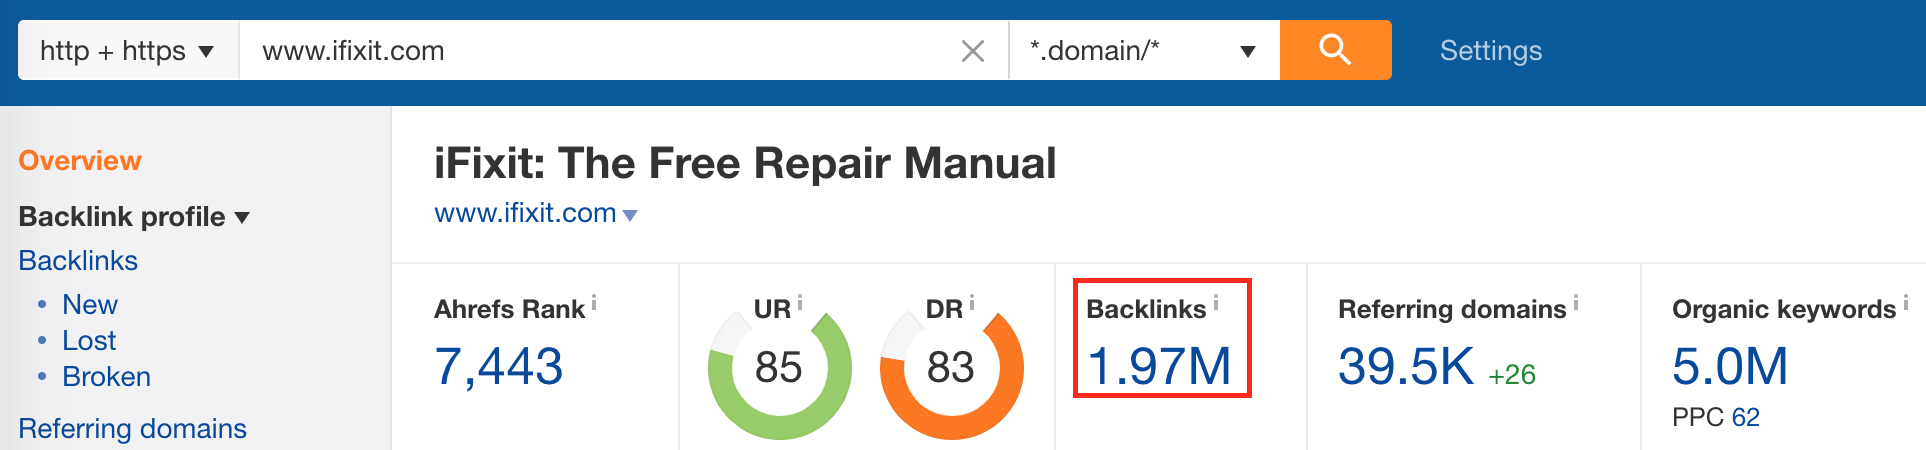Viewport: 1926px width, 450px height.
Task: Click the orange search magnifier button
Action: tap(1335, 50)
